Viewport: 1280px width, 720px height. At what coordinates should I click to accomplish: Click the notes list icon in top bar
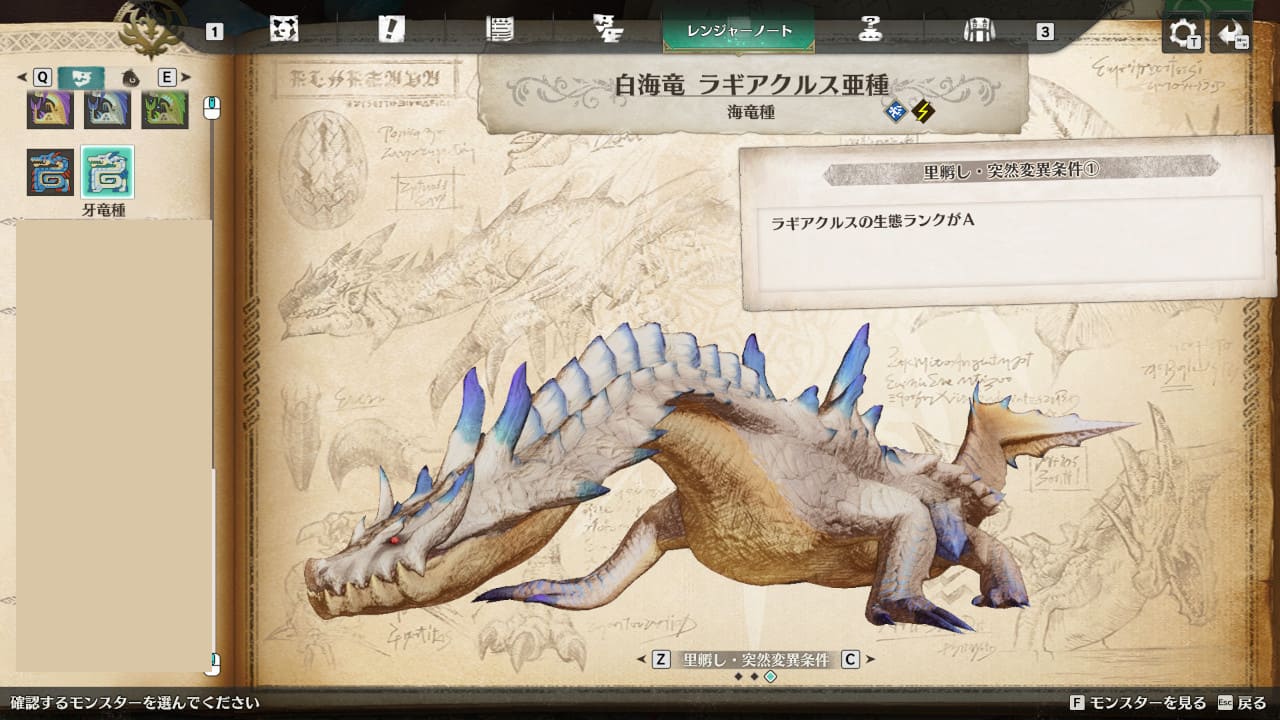point(499,30)
